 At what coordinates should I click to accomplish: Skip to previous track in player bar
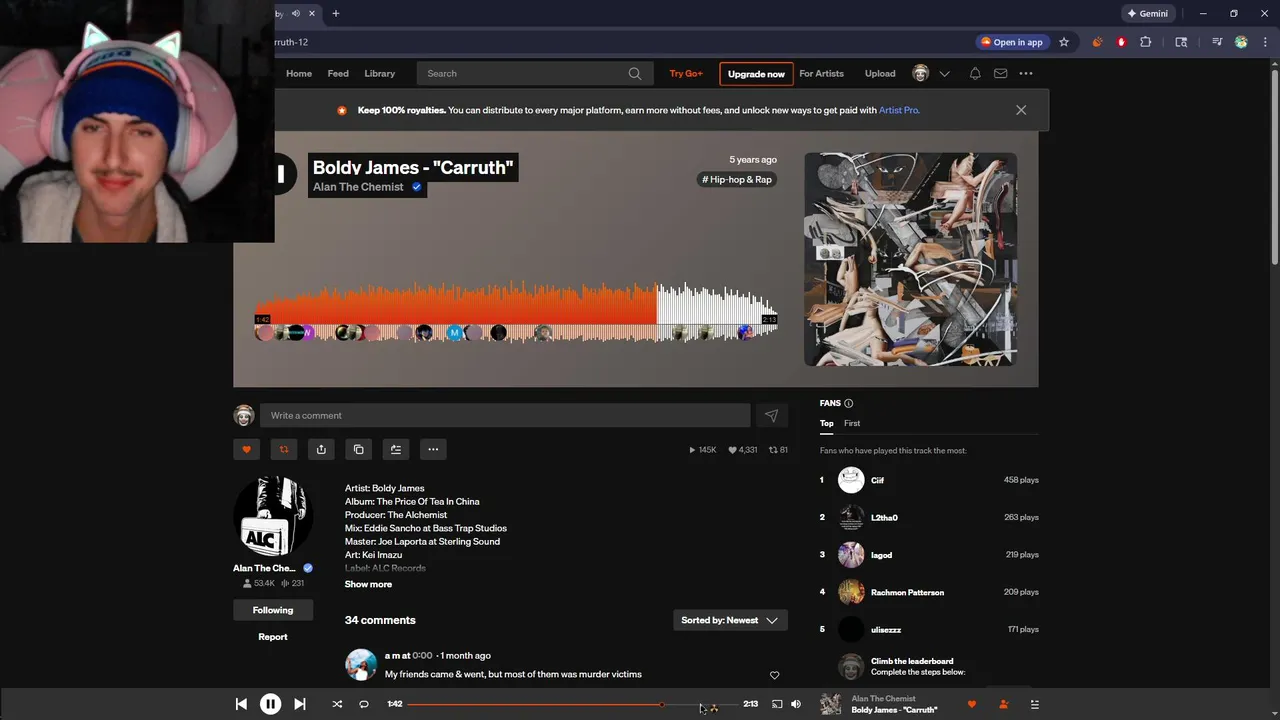[241, 704]
